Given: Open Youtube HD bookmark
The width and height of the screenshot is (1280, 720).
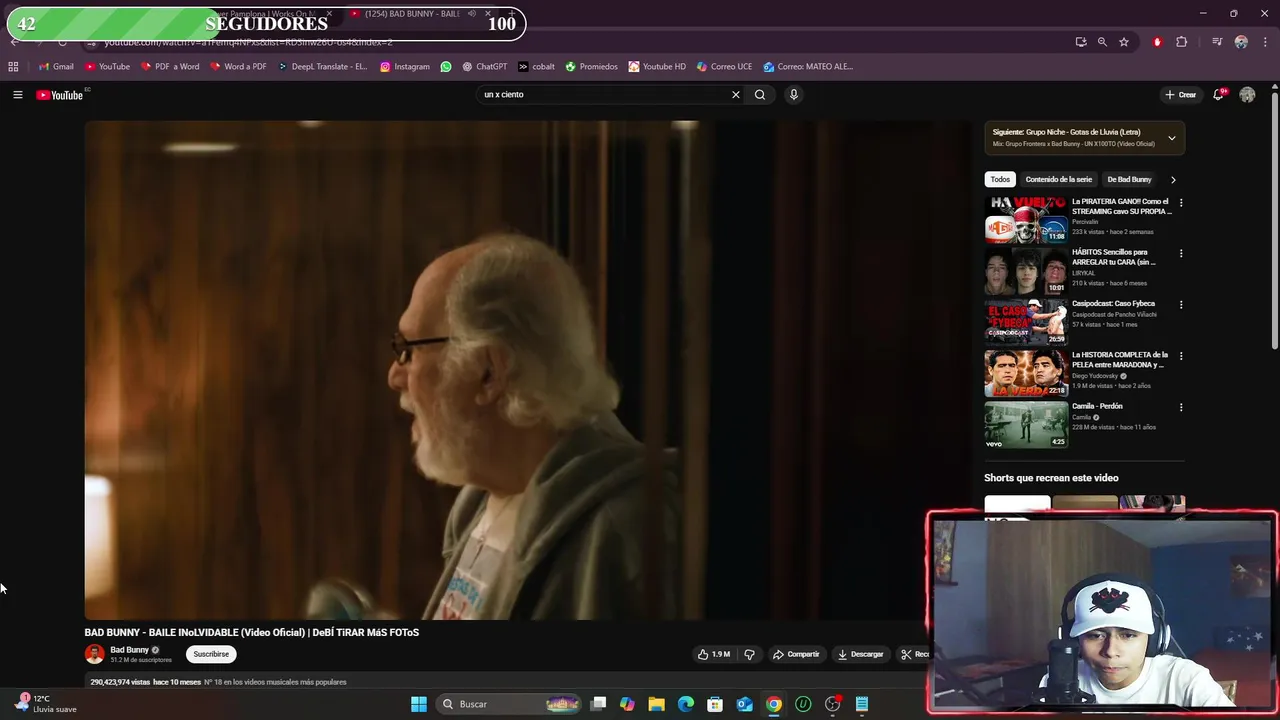Looking at the screenshot, I should 657,67.
